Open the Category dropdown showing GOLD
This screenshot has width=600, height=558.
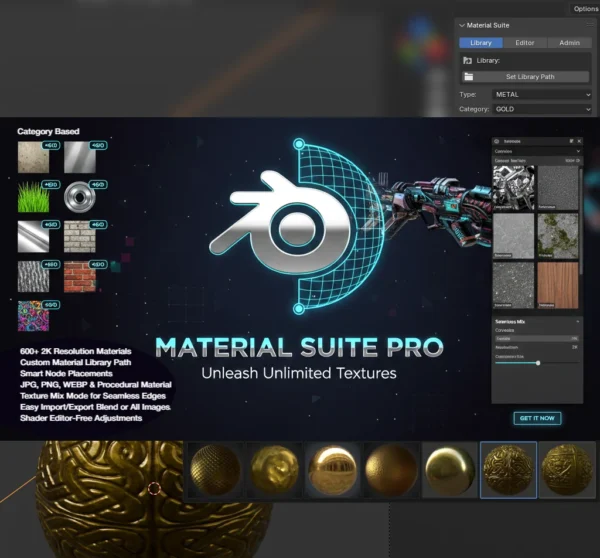point(540,108)
